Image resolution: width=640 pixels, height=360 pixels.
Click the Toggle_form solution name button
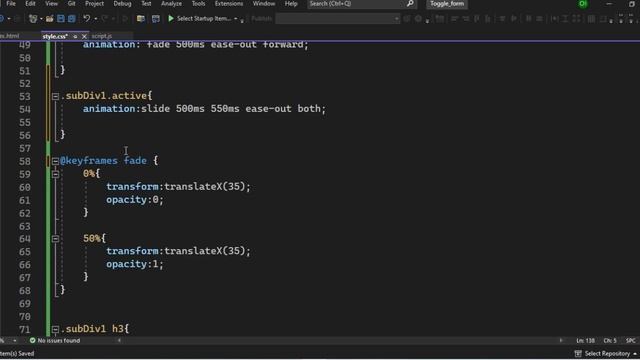click(x=447, y=4)
